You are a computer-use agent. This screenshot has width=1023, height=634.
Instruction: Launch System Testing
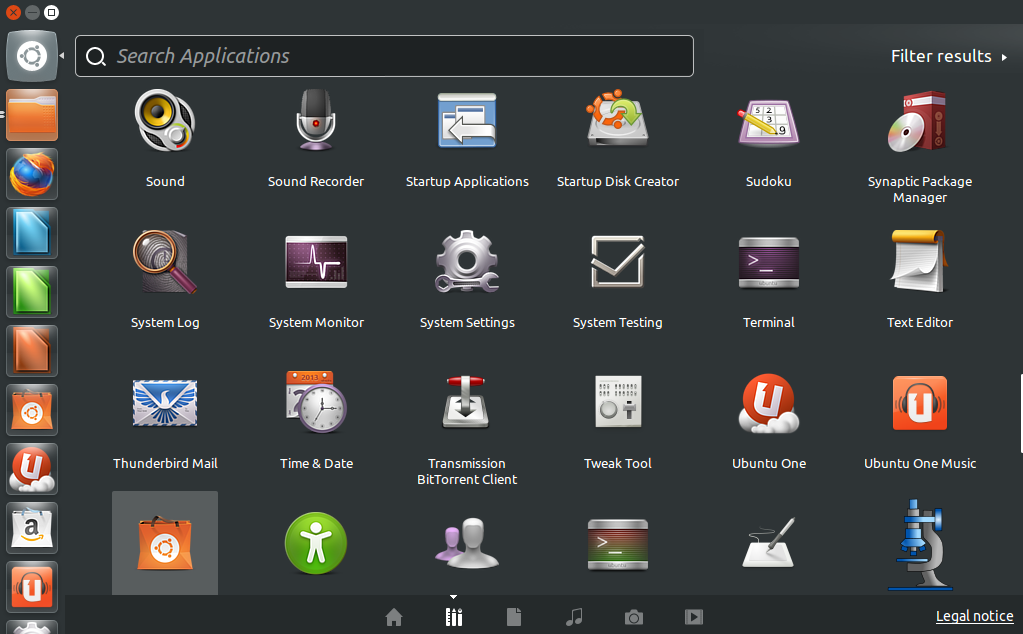[618, 262]
